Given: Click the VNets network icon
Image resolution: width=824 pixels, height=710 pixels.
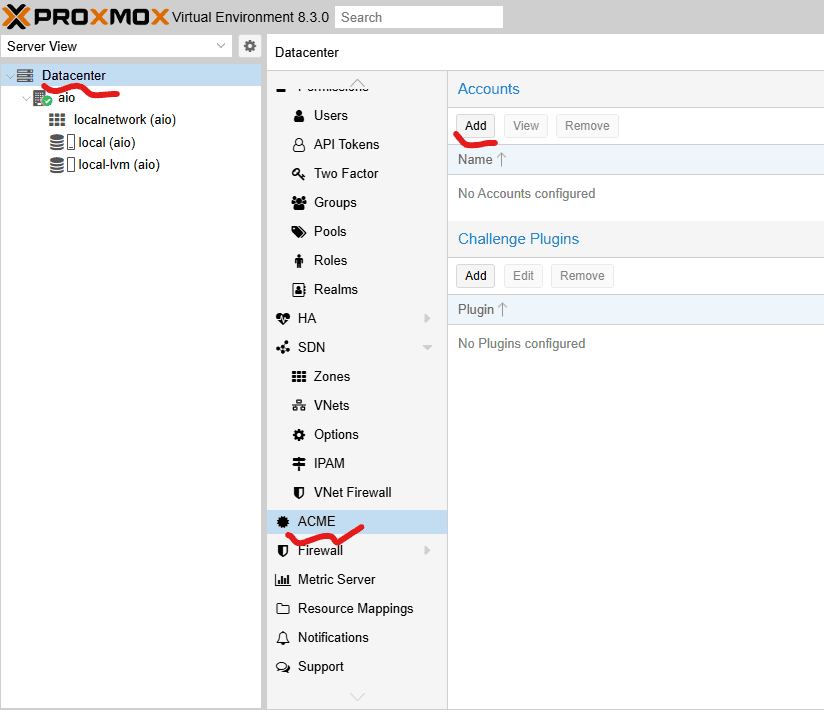Looking at the screenshot, I should pos(298,405).
